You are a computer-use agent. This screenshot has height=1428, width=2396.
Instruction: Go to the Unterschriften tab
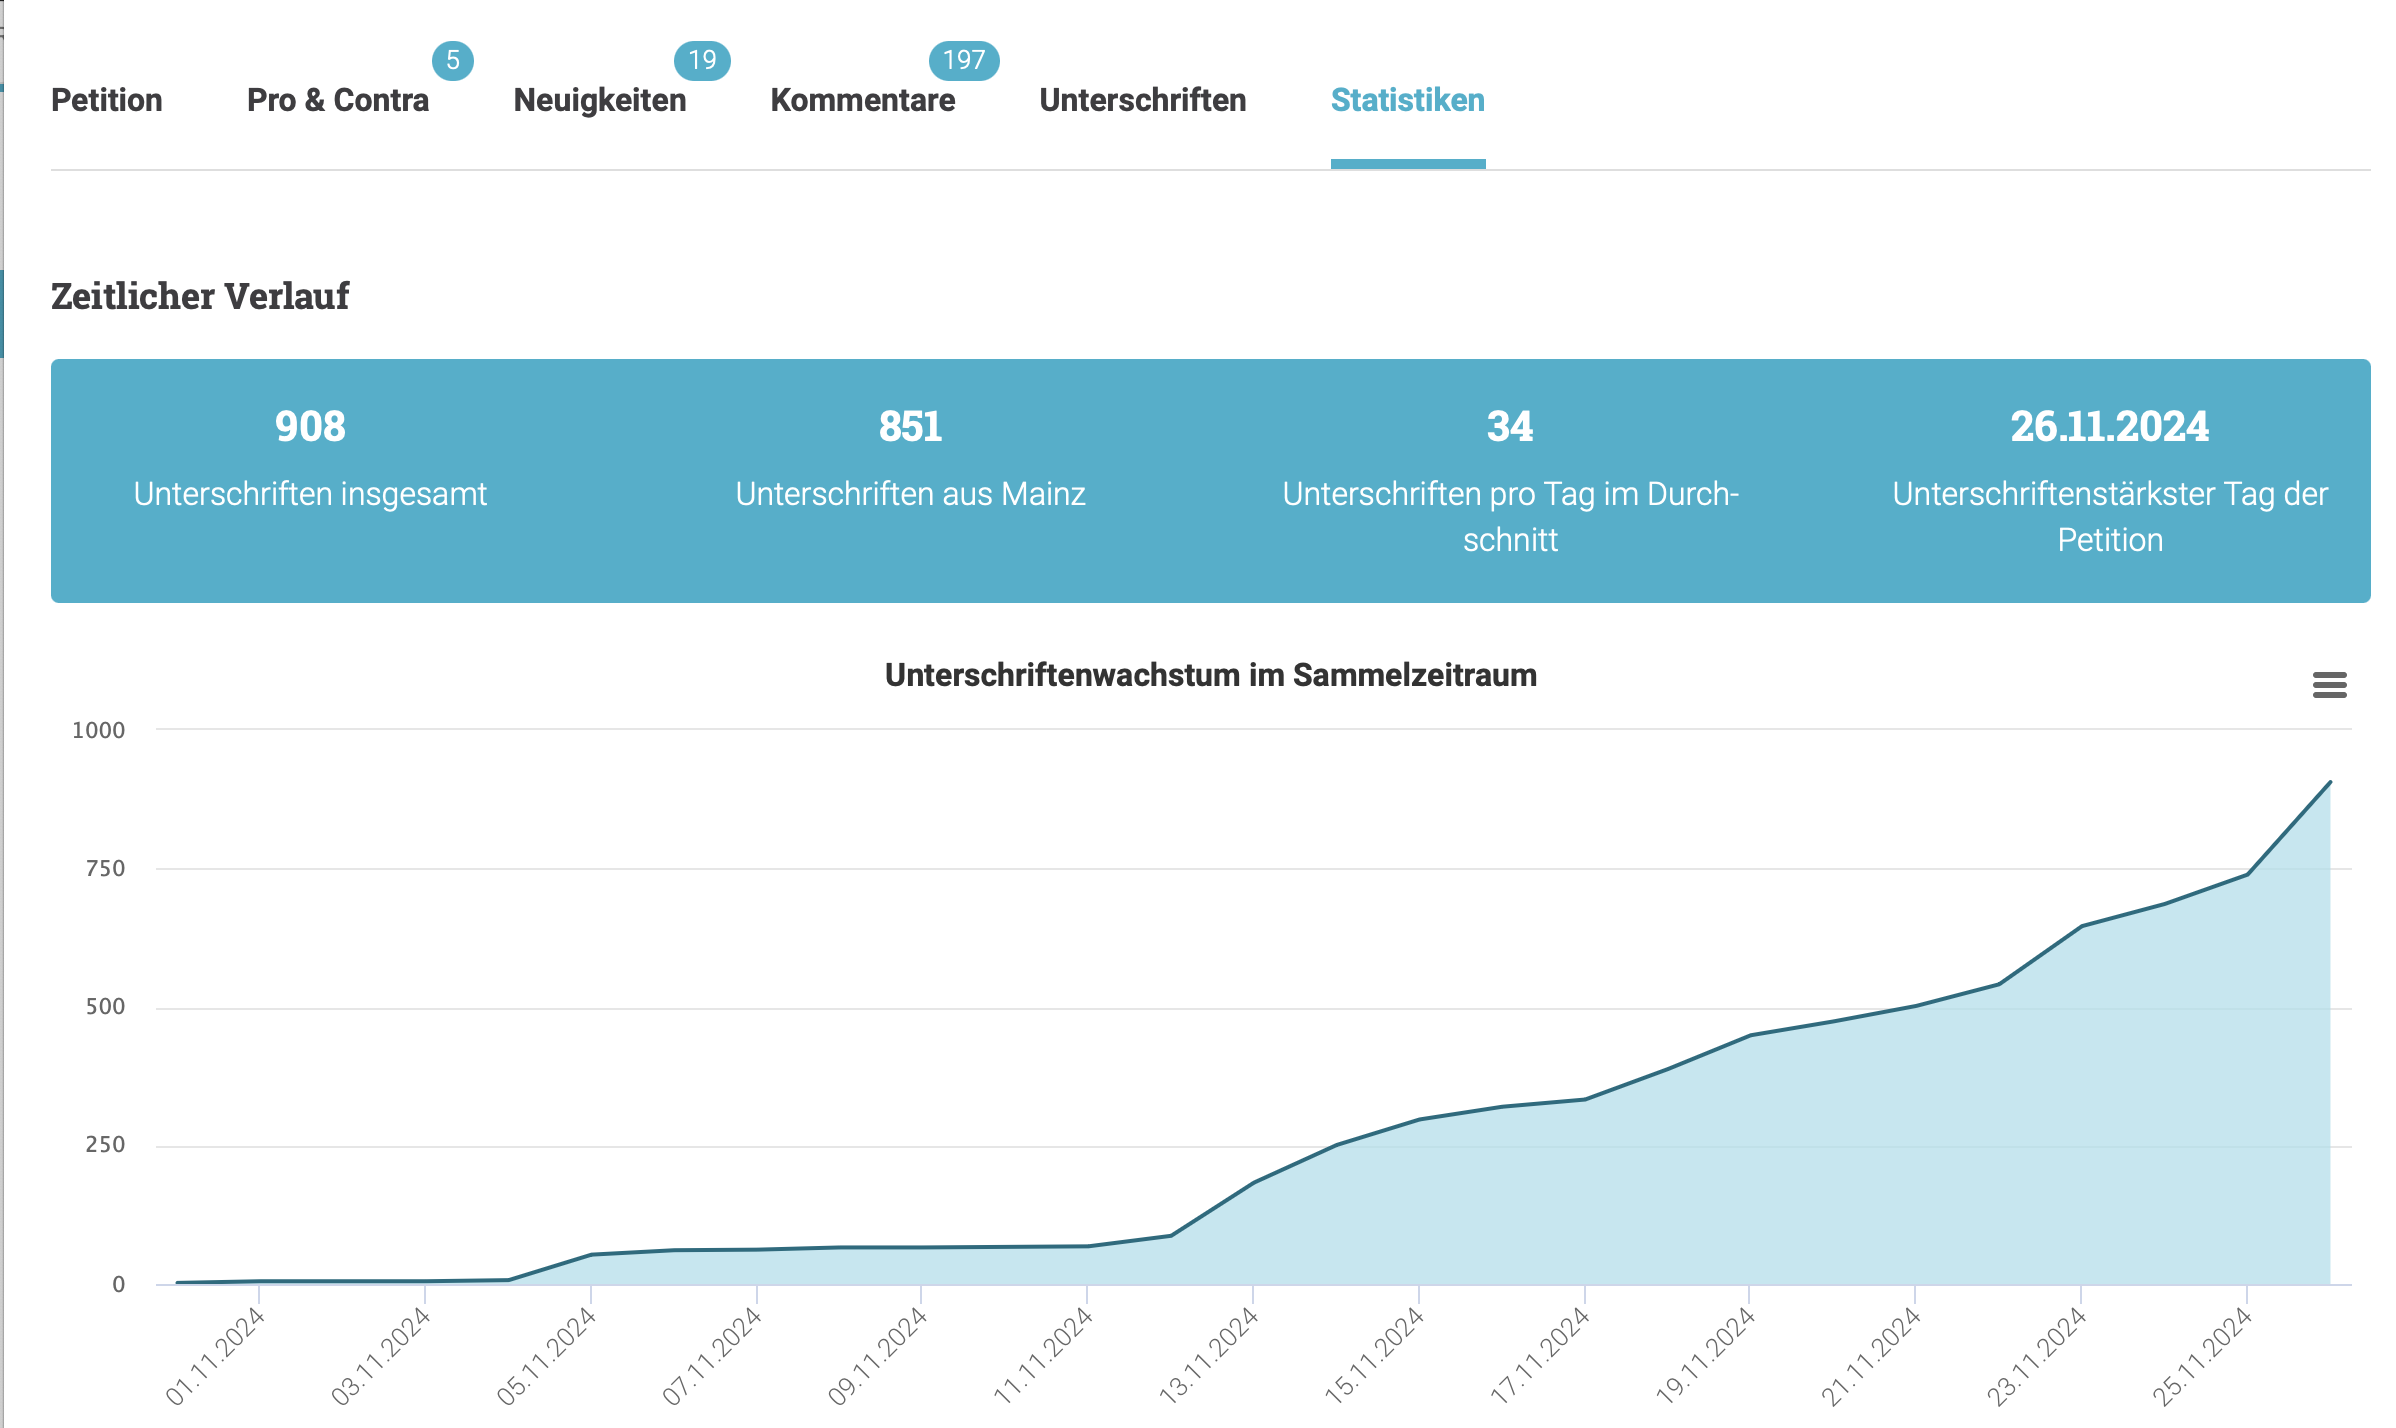tap(1143, 100)
